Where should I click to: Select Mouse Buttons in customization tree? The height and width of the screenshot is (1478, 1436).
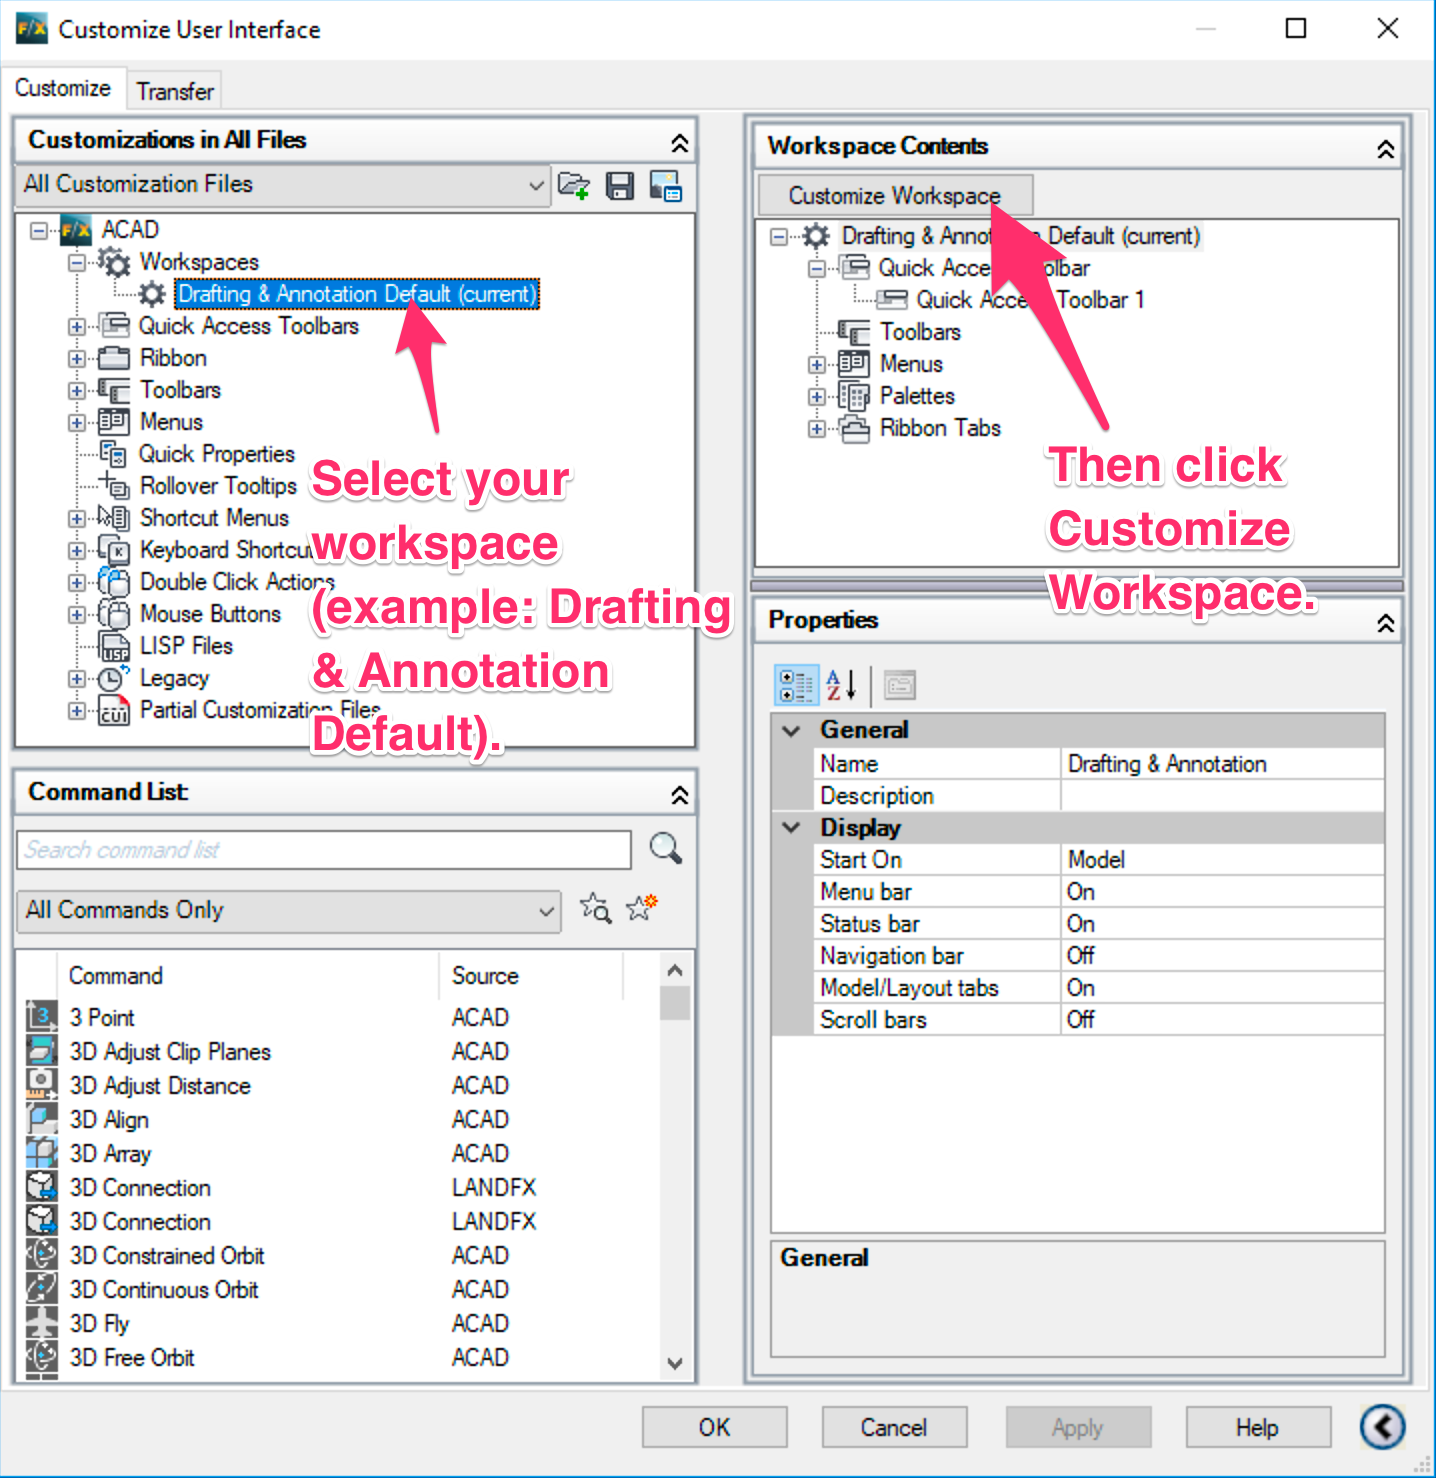pos(210,614)
